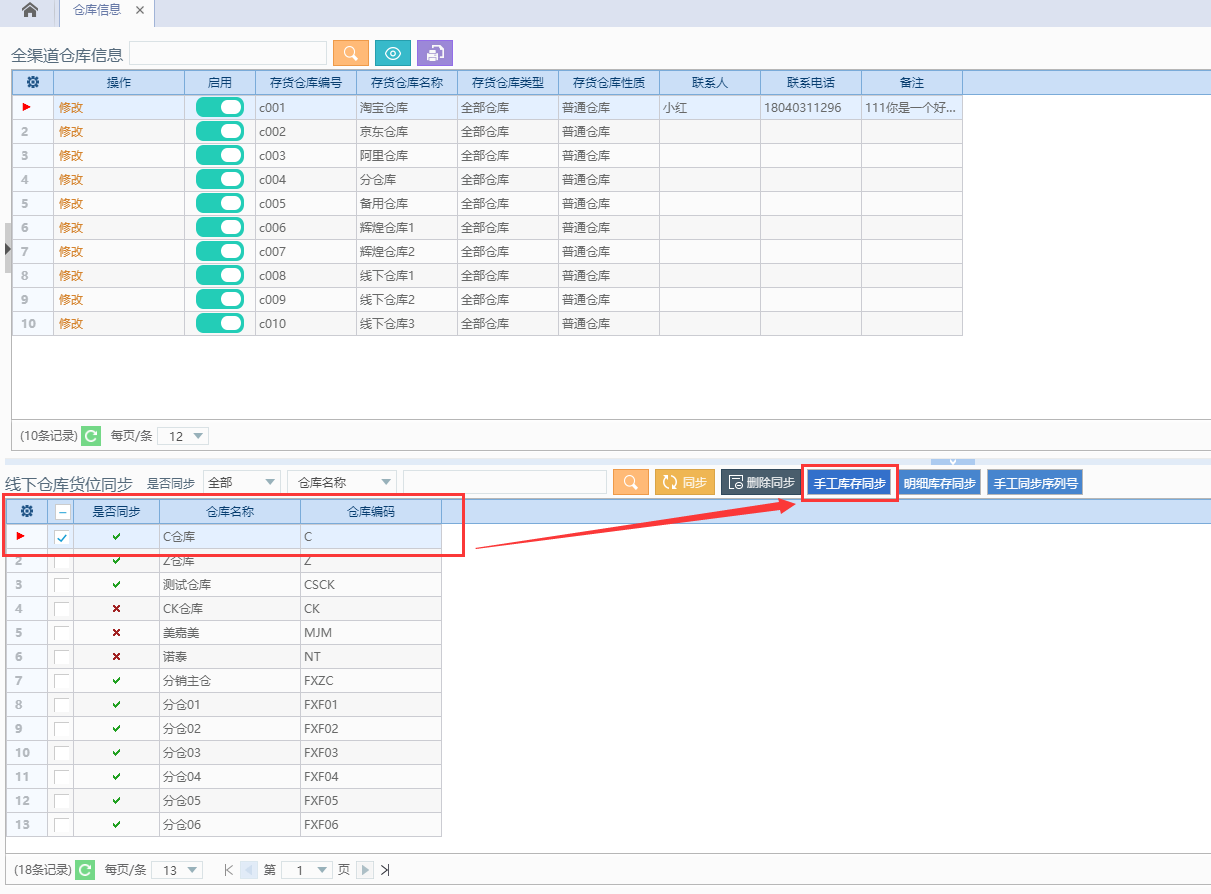Uncheck the C仓库 row checkbox
The height and width of the screenshot is (894, 1211).
(x=62, y=537)
